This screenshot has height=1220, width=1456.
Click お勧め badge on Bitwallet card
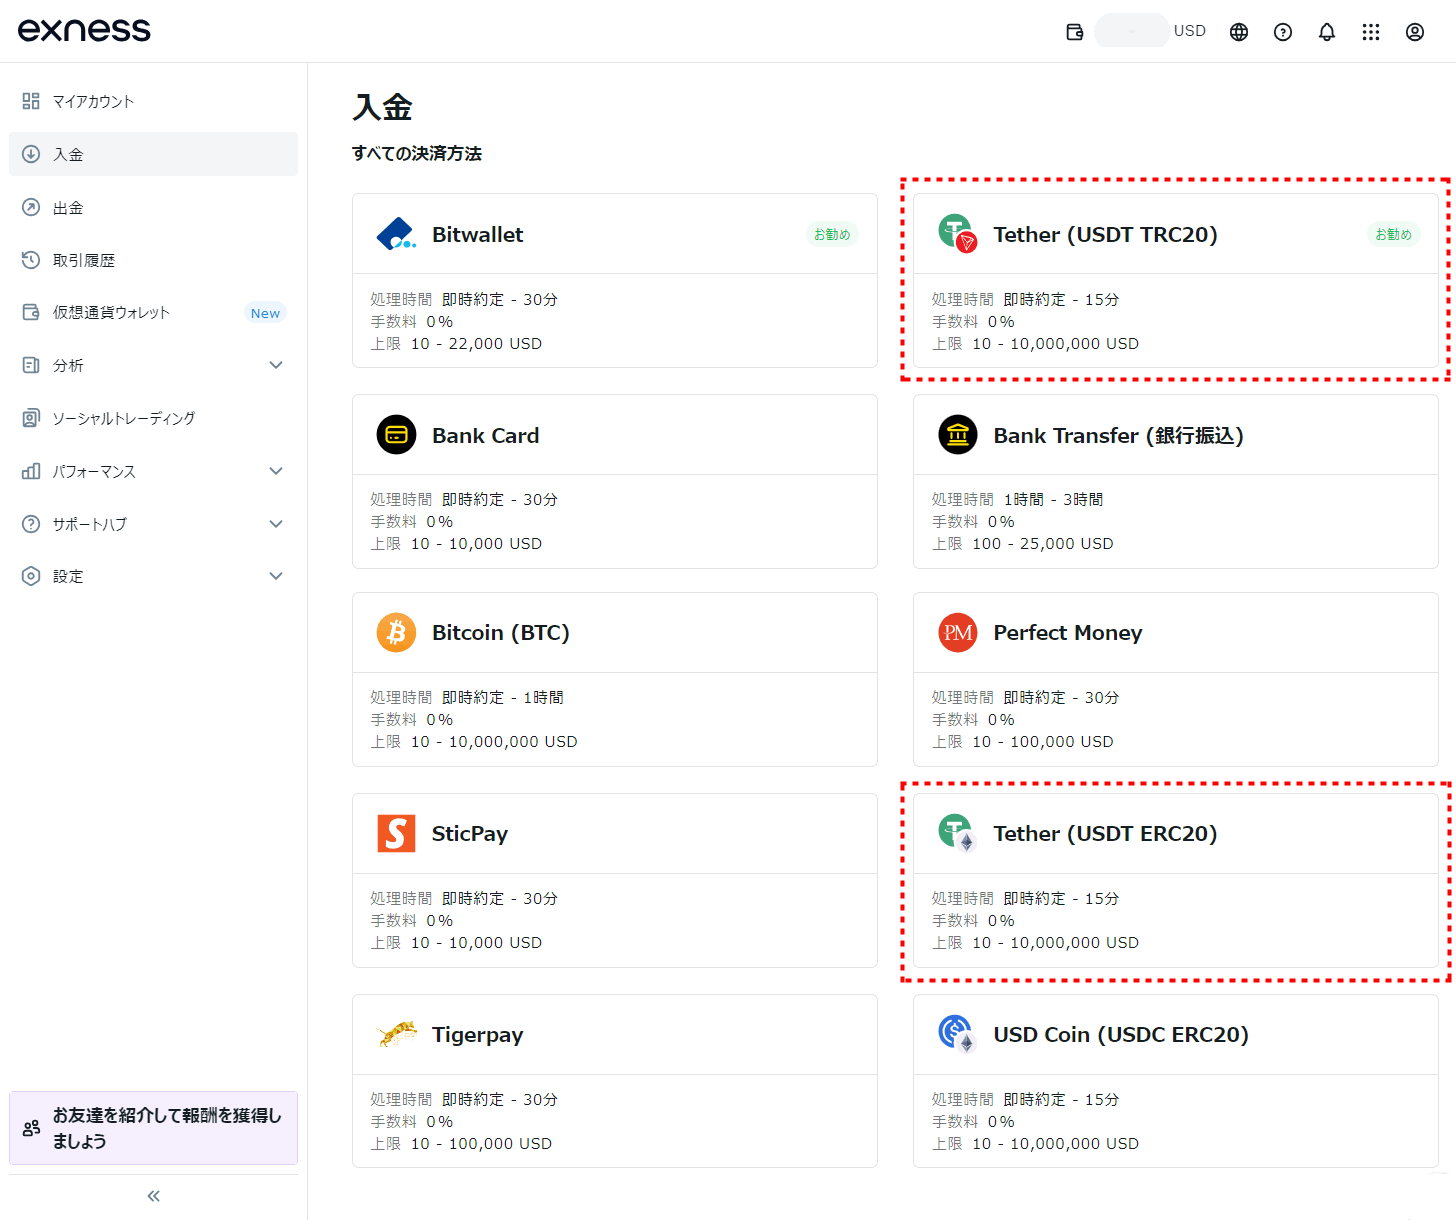pyautogui.click(x=832, y=234)
